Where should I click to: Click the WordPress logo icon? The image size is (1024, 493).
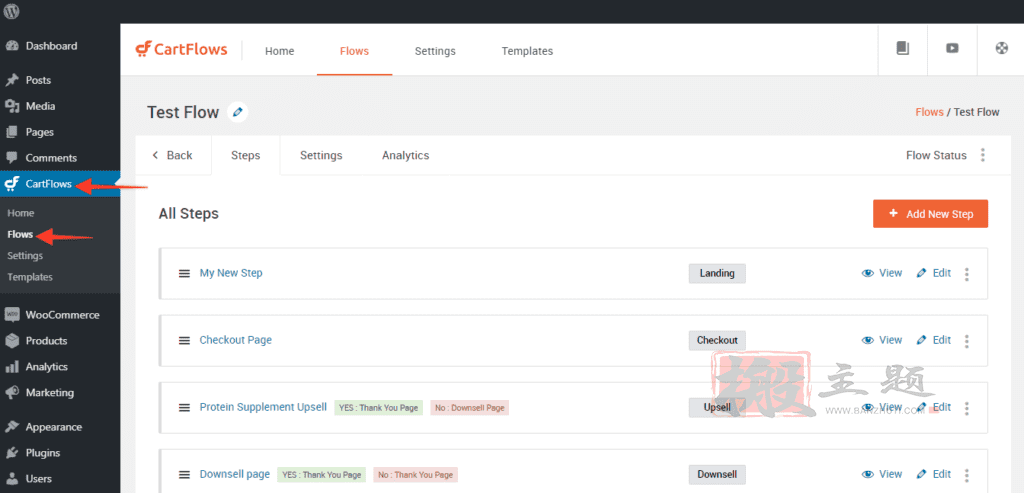12,11
